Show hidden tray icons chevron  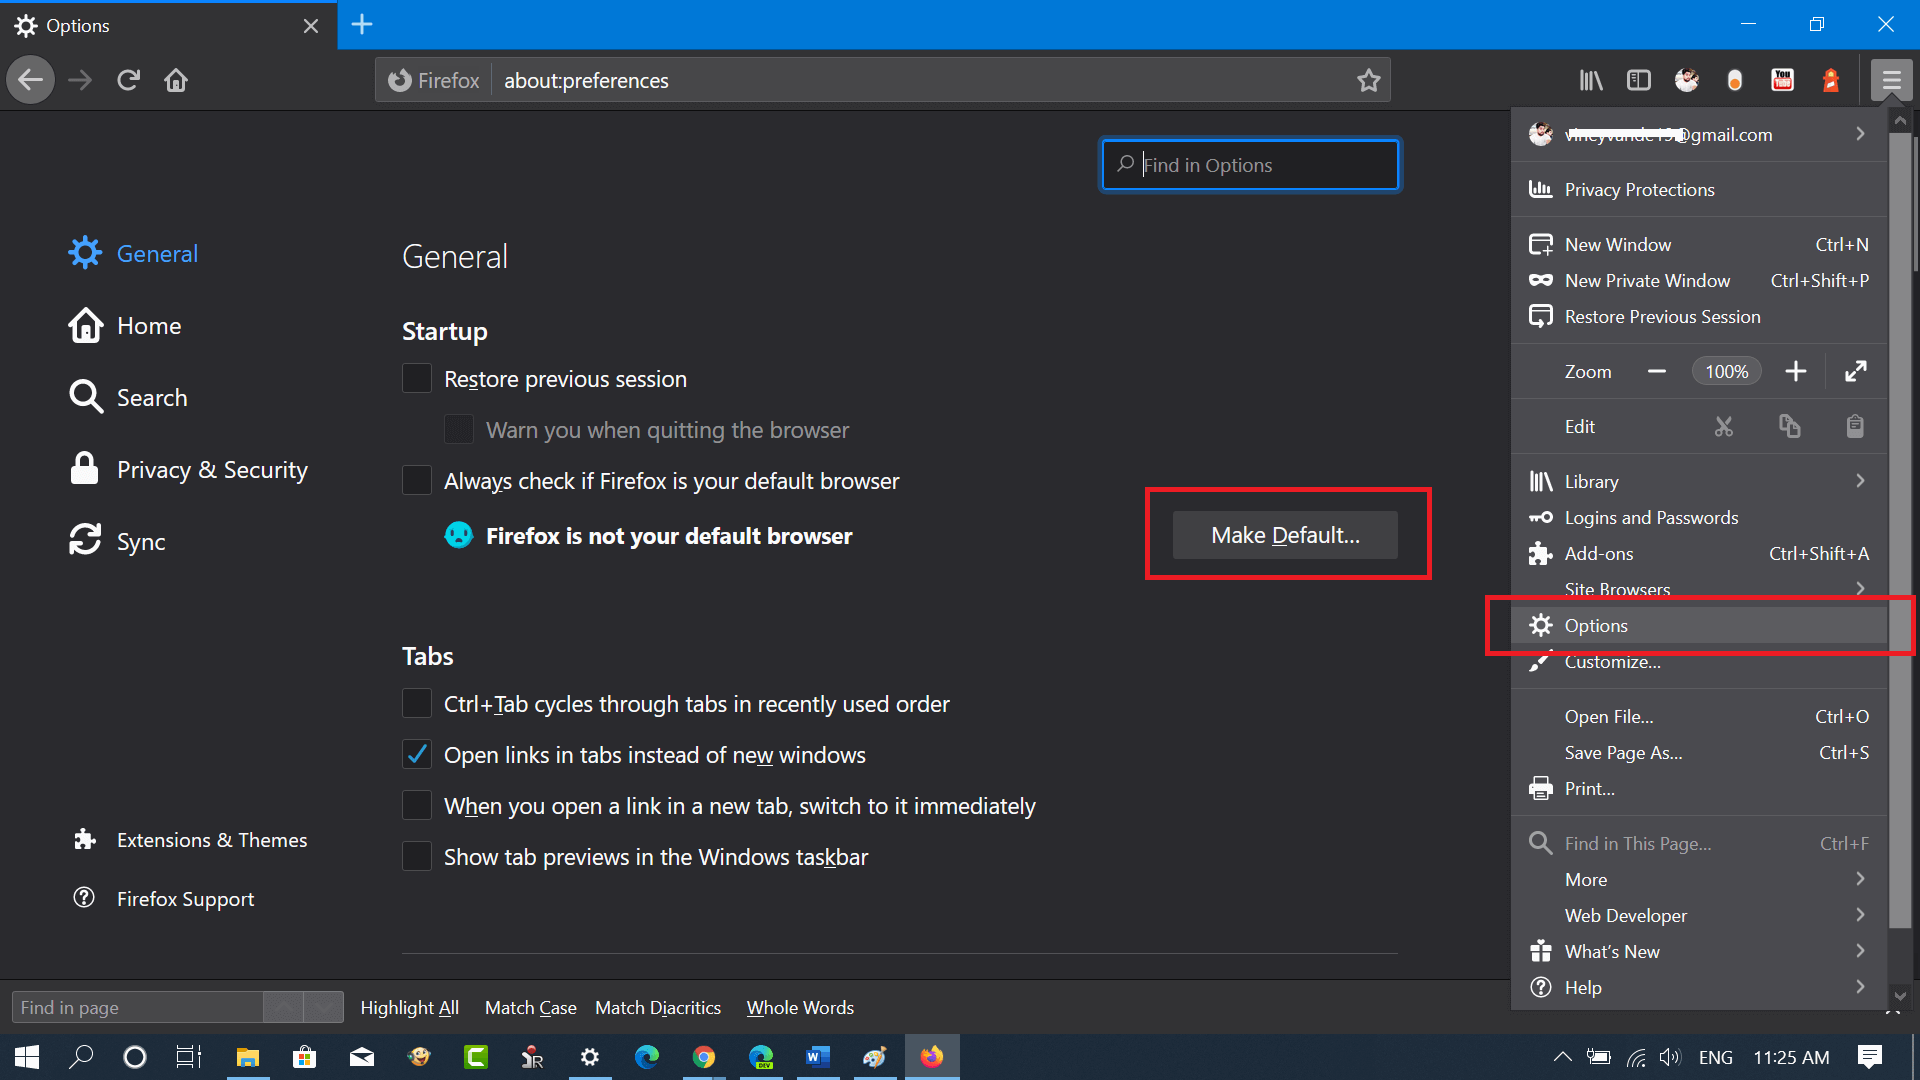(x=1562, y=1057)
